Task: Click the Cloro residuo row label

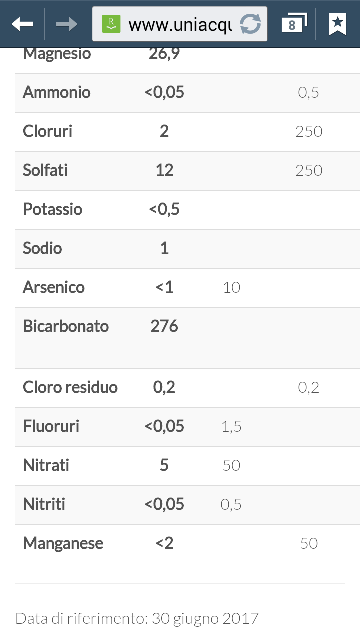Action: pos(70,387)
